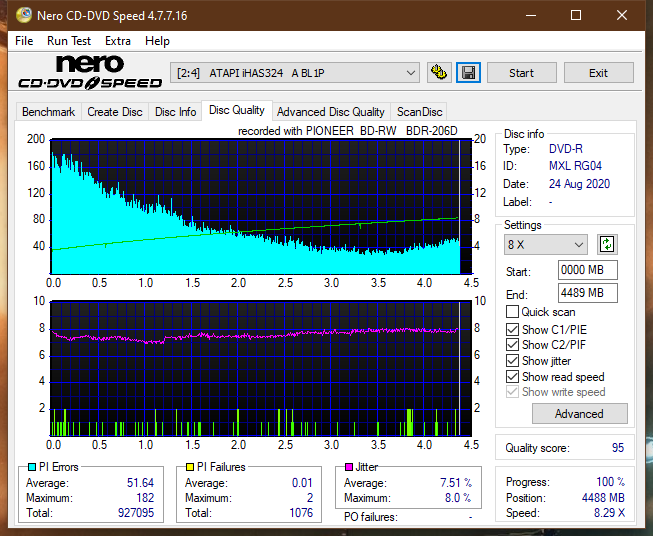Click the cyan PI Errors color swatch
The height and width of the screenshot is (536, 653).
tap(32, 467)
